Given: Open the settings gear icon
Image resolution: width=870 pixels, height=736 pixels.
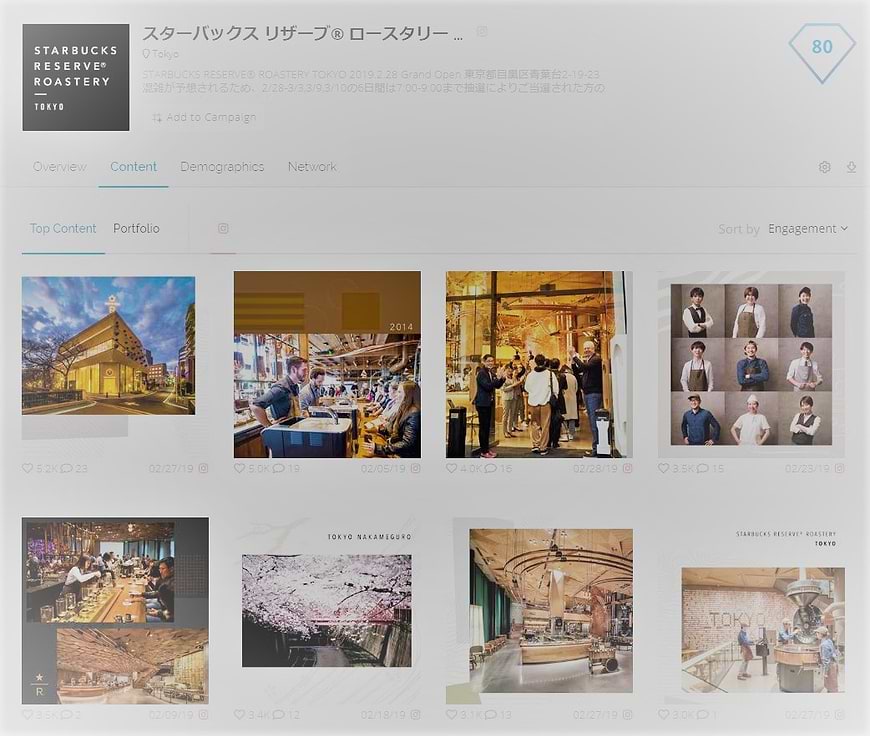Looking at the screenshot, I should [x=825, y=167].
